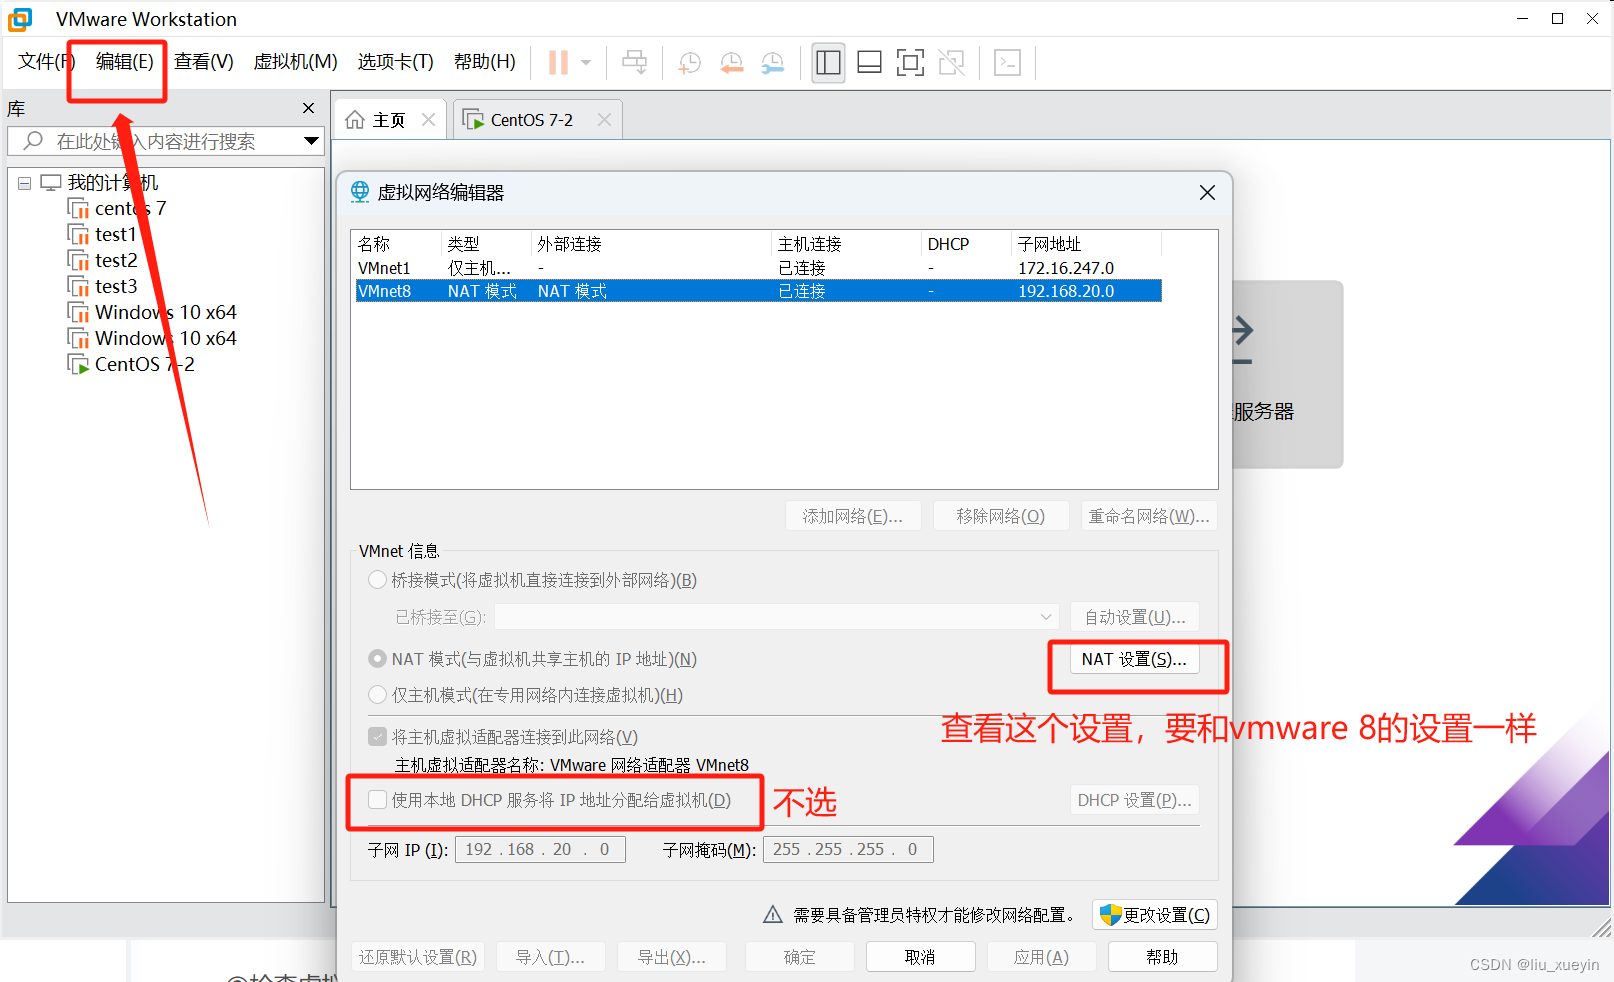Open the library search dropdown arrow
The height and width of the screenshot is (982, 1614).
point(311,141)
